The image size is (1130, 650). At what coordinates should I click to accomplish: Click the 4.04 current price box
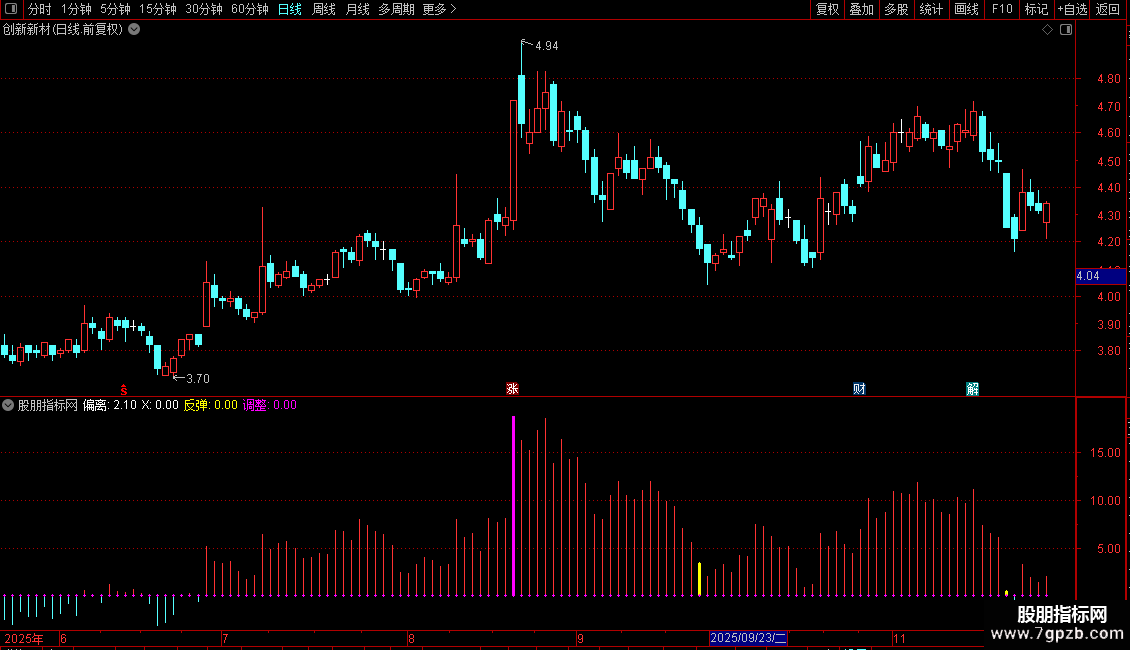(1100, 276)
